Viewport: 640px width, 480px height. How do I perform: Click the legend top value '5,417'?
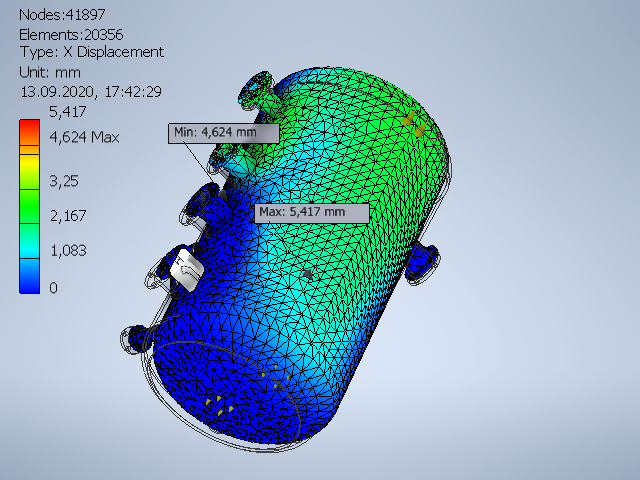(68, 112)
